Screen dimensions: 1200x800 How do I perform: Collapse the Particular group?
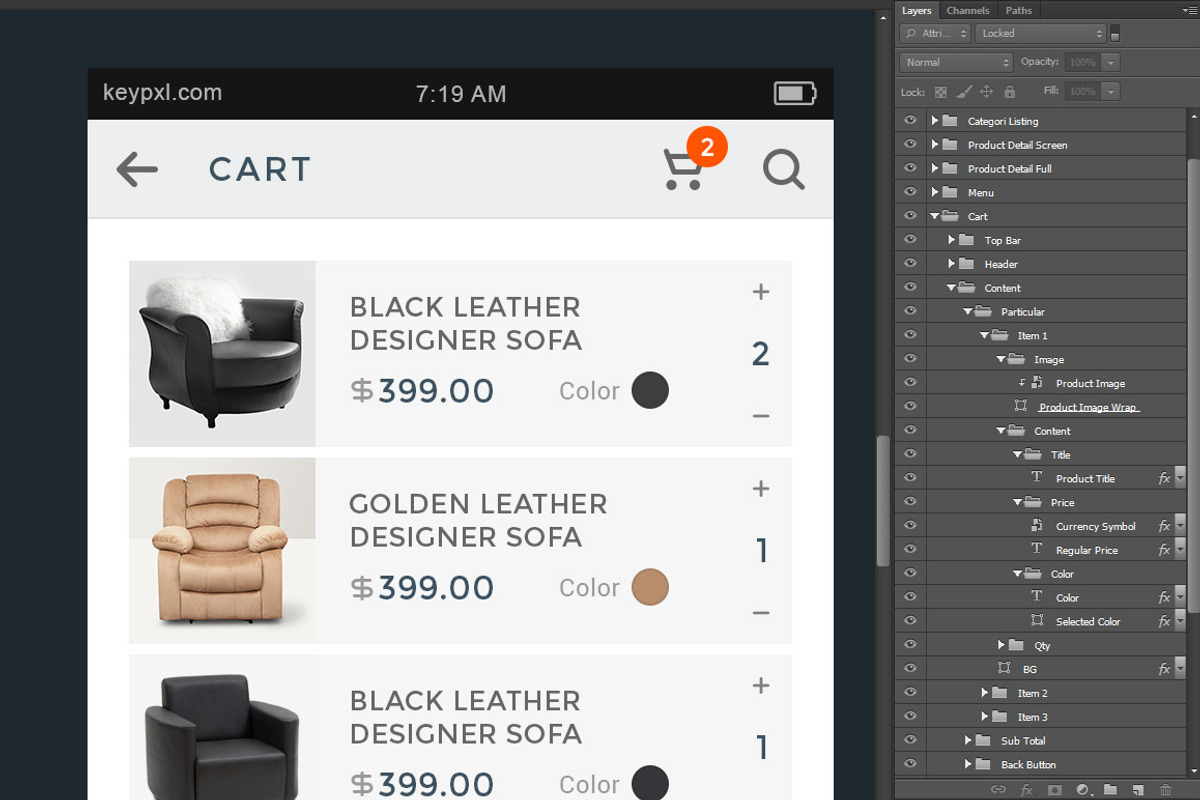pyautogui.click(x=968, y=312)
